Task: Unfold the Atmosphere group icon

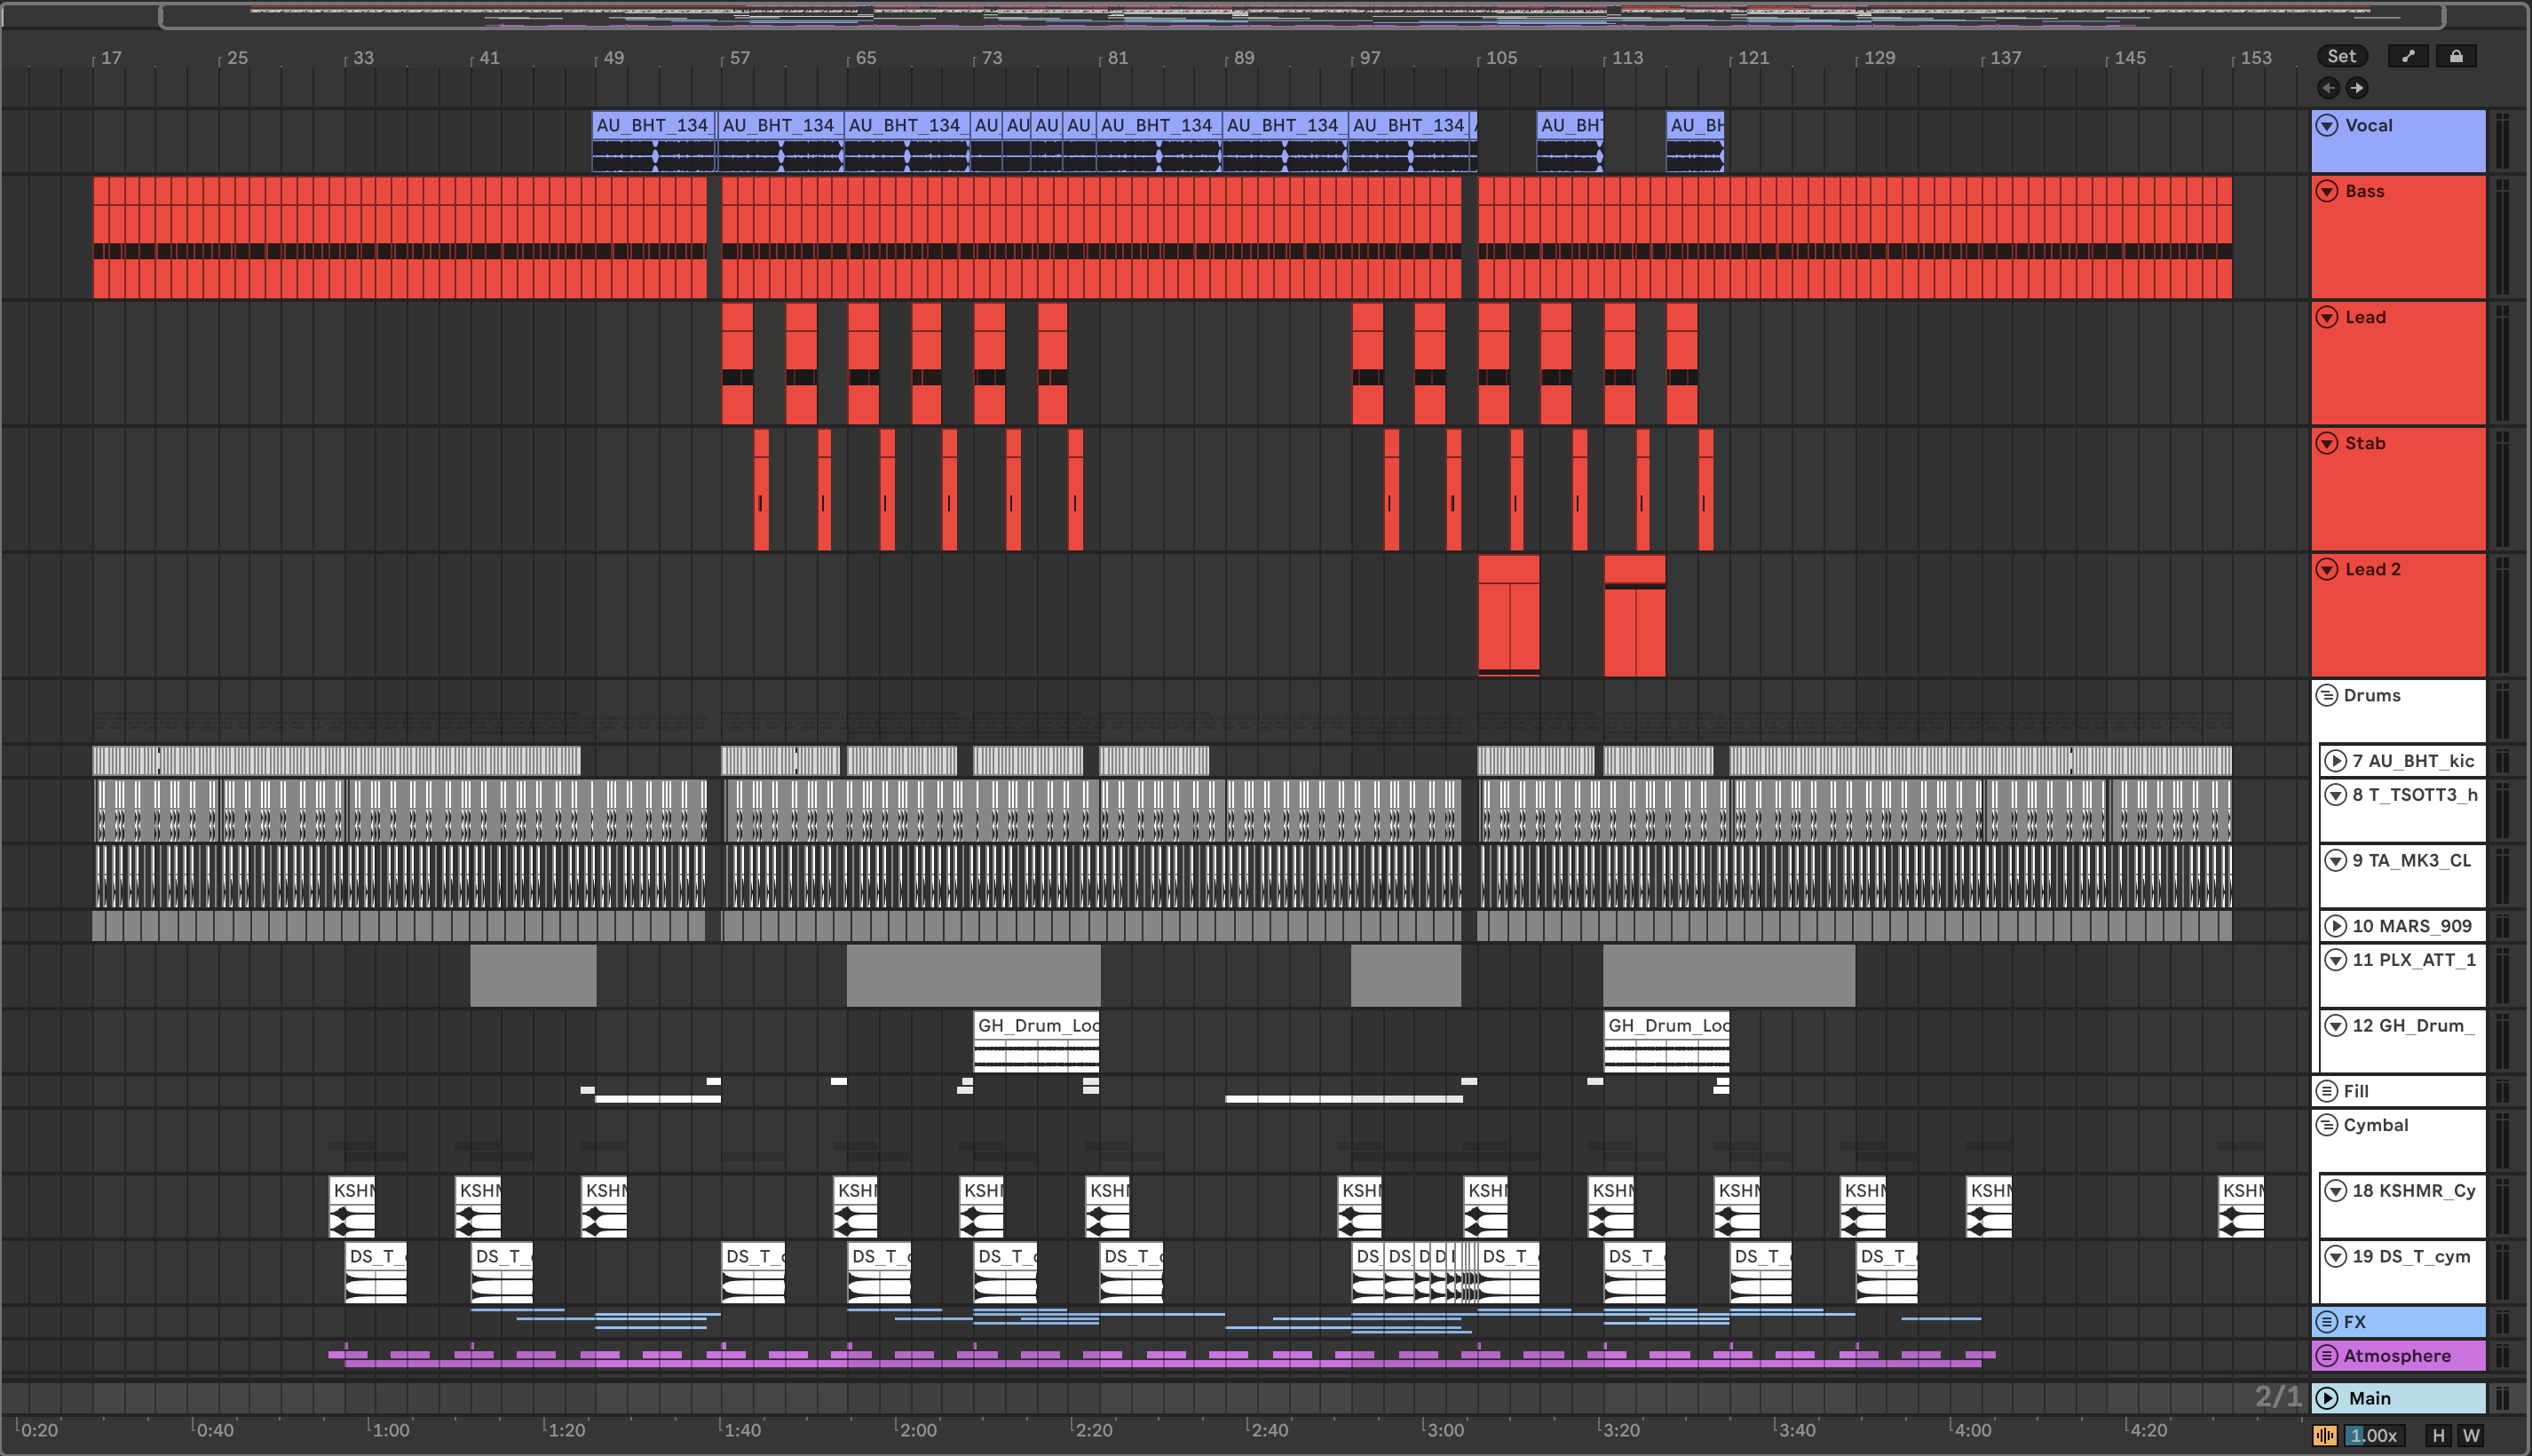Action: [2327, 1355]
